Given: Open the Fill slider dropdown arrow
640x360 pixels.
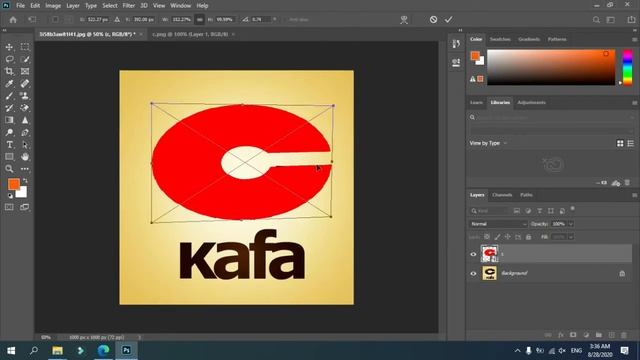Looking at the screenshot, I should pos(571,237).
